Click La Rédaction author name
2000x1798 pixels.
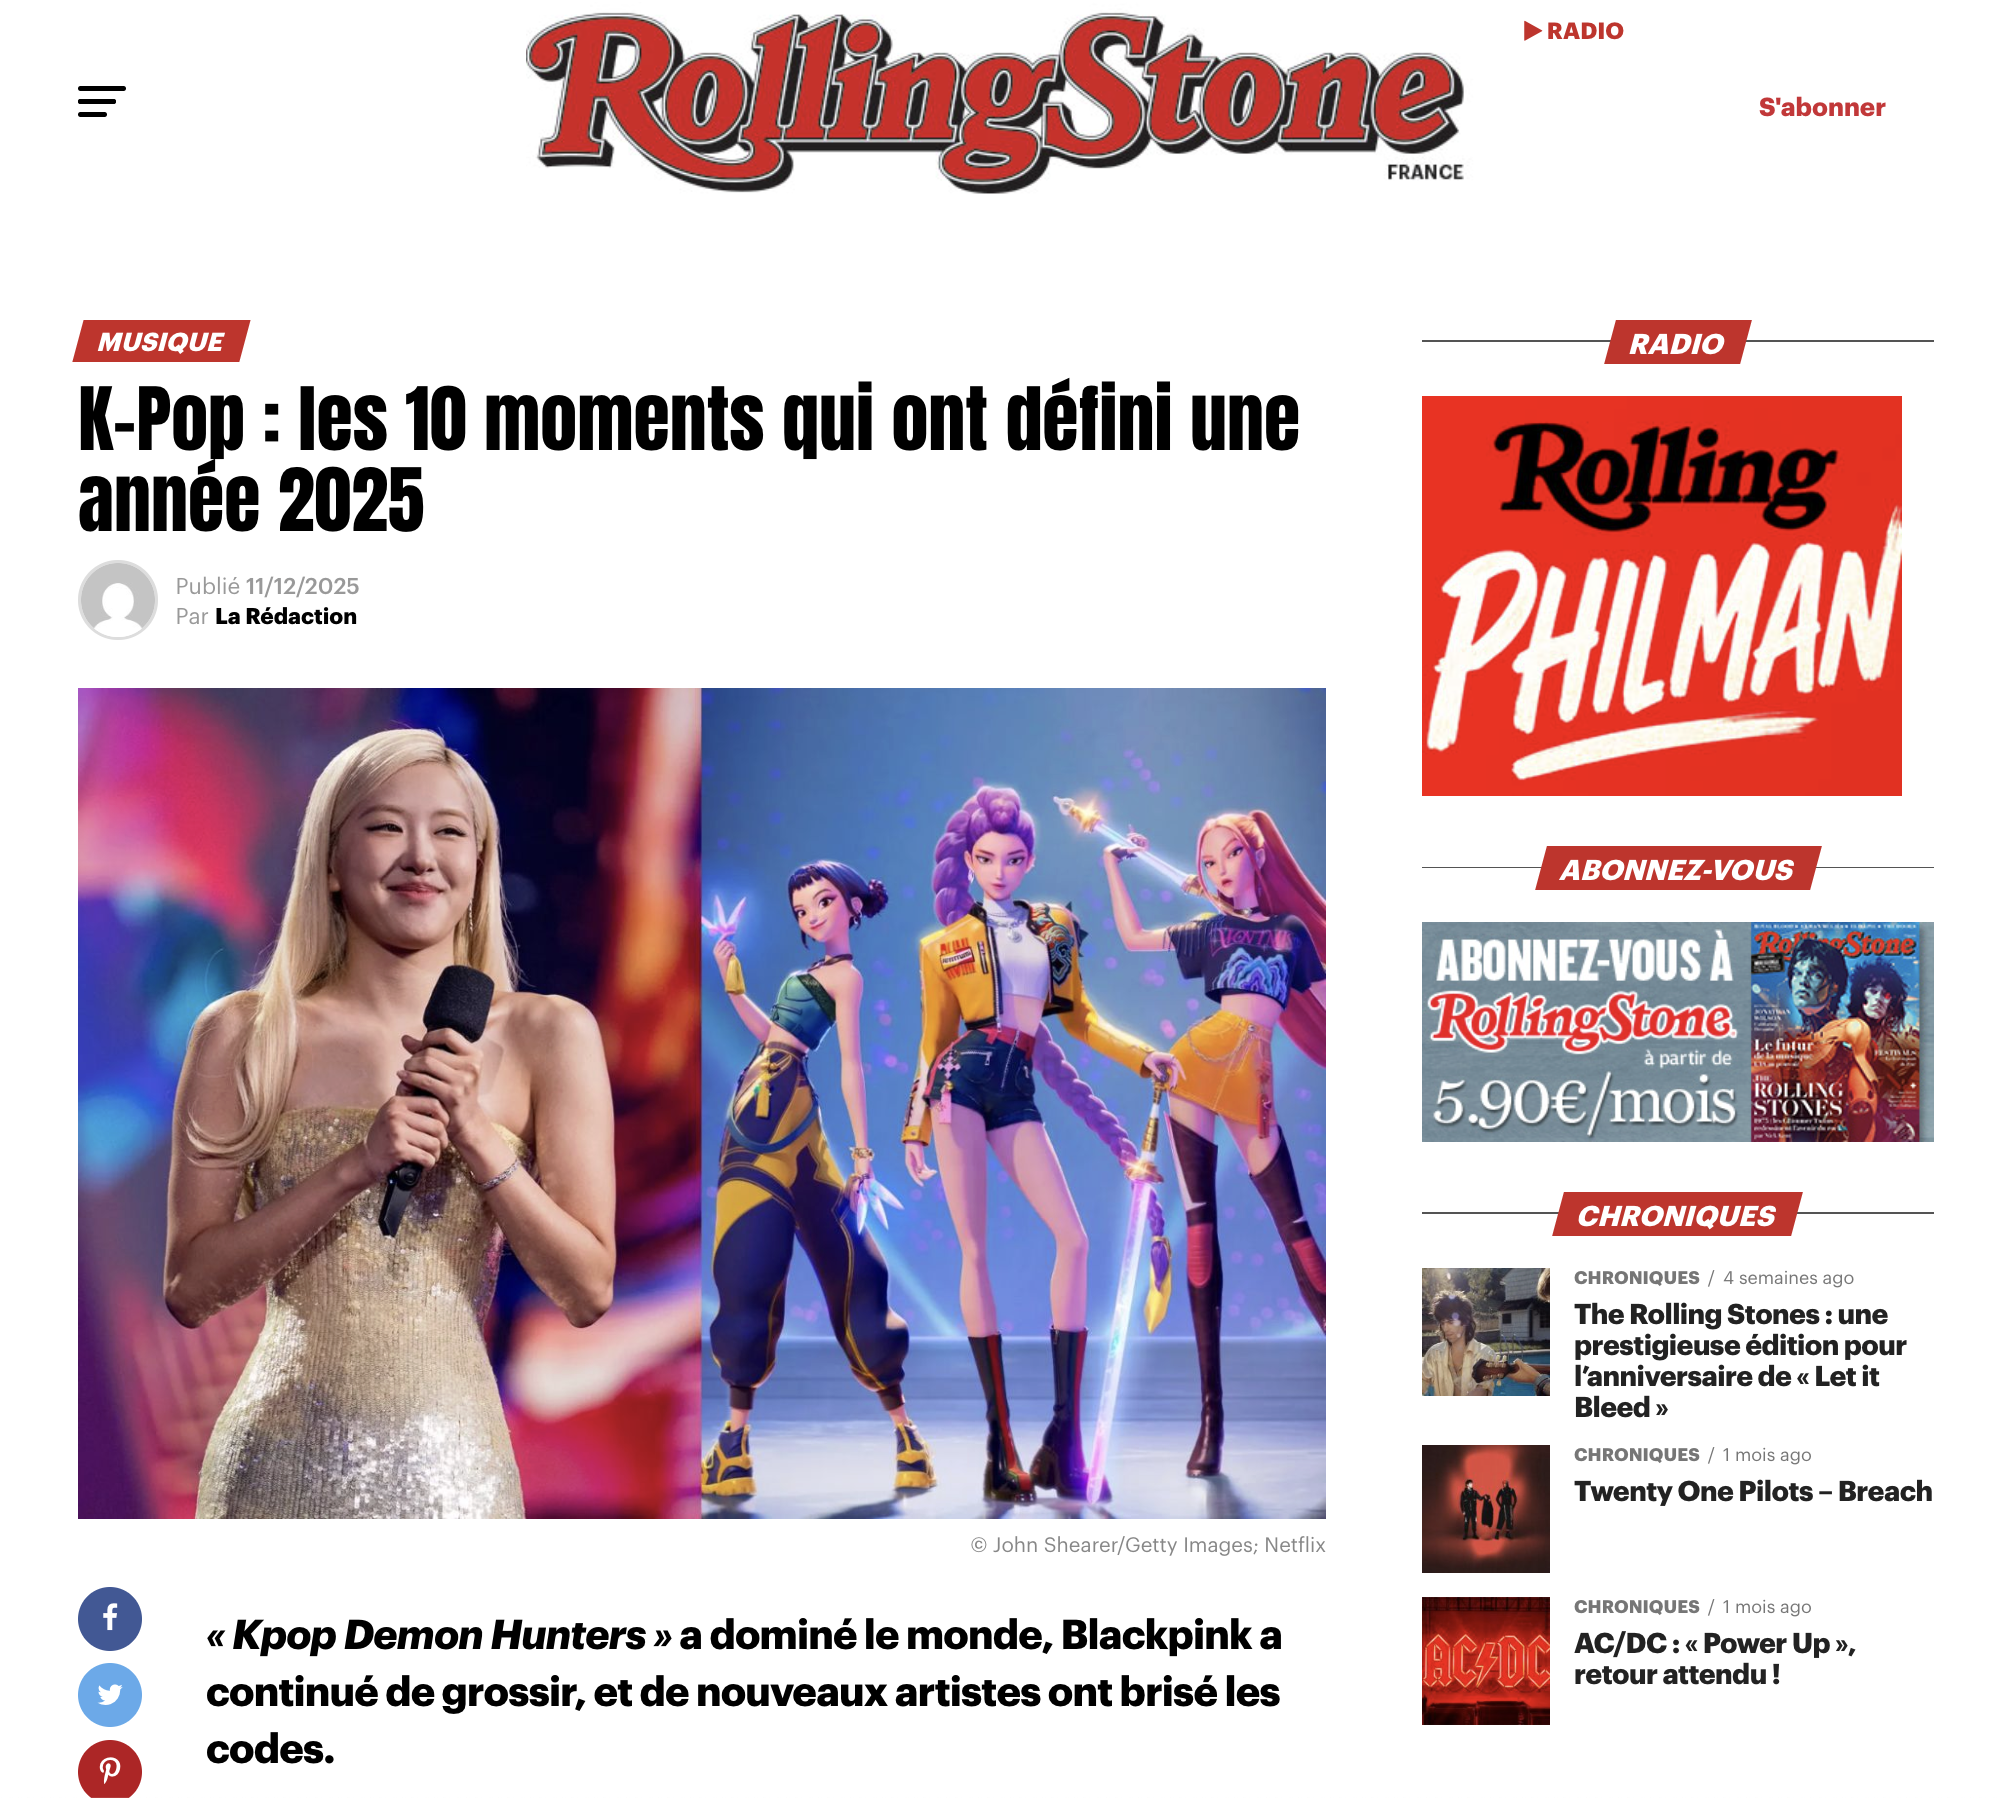tap(286, 616)
